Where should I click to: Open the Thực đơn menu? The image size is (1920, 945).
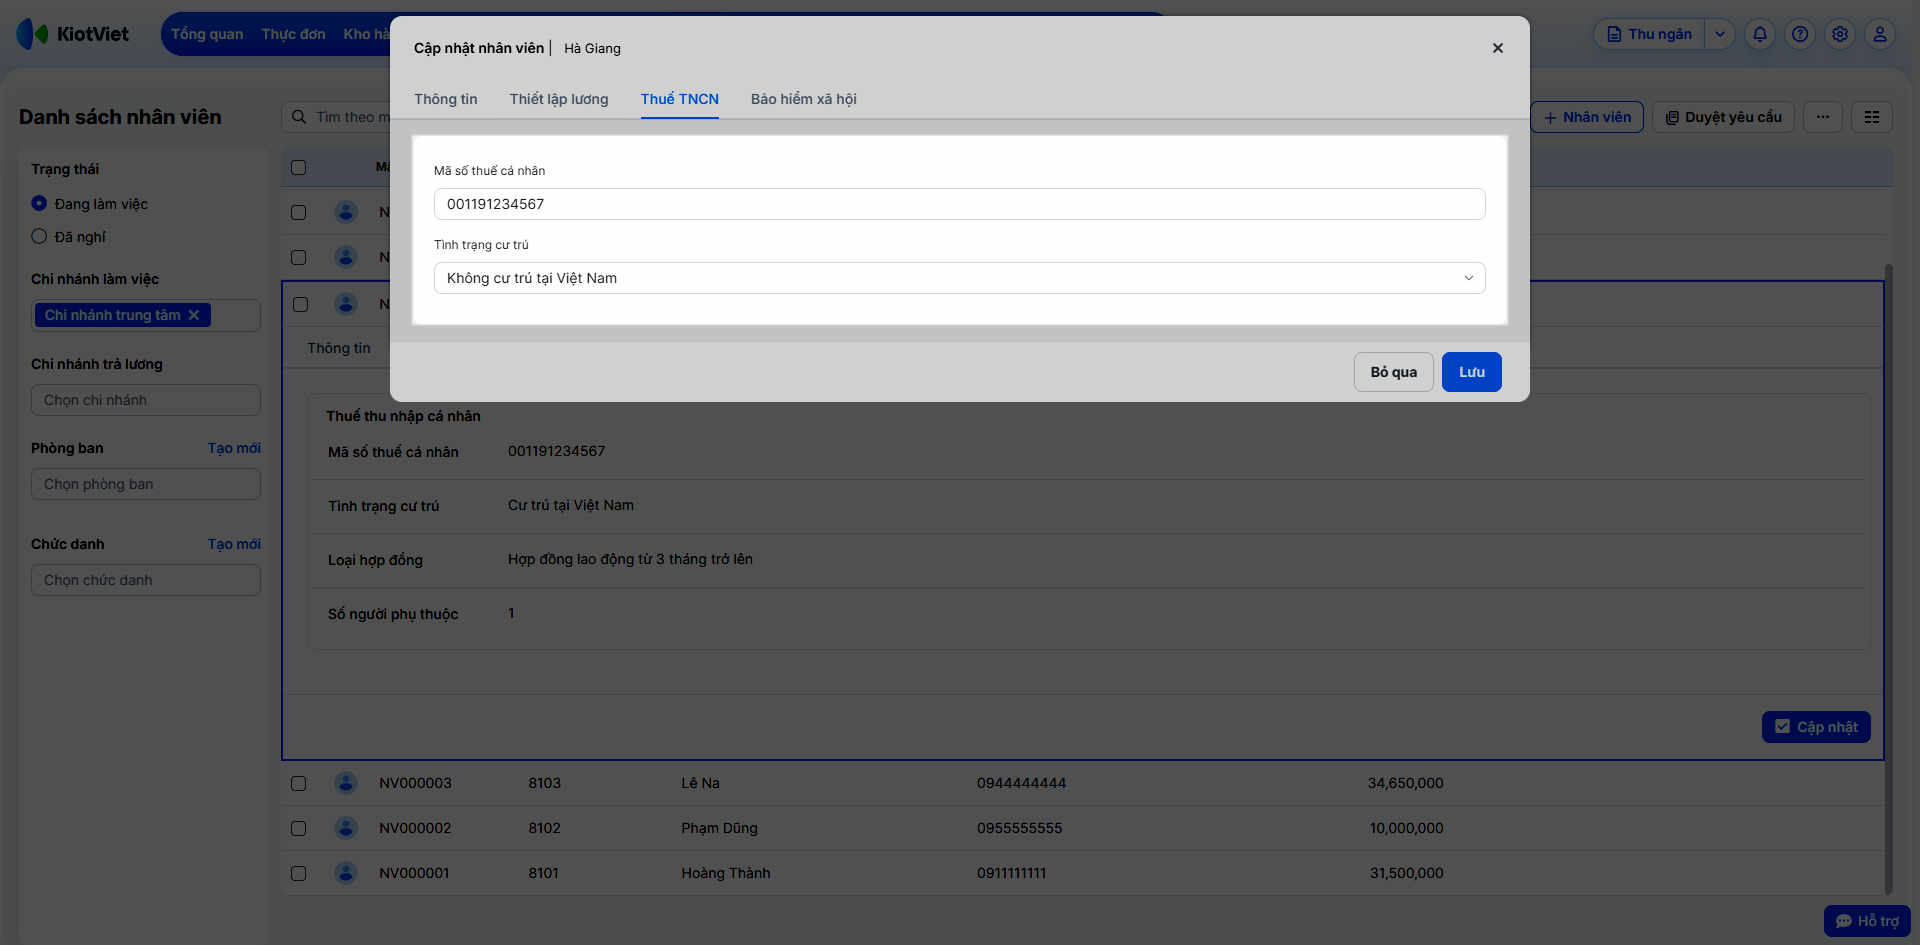coord(294,34)
